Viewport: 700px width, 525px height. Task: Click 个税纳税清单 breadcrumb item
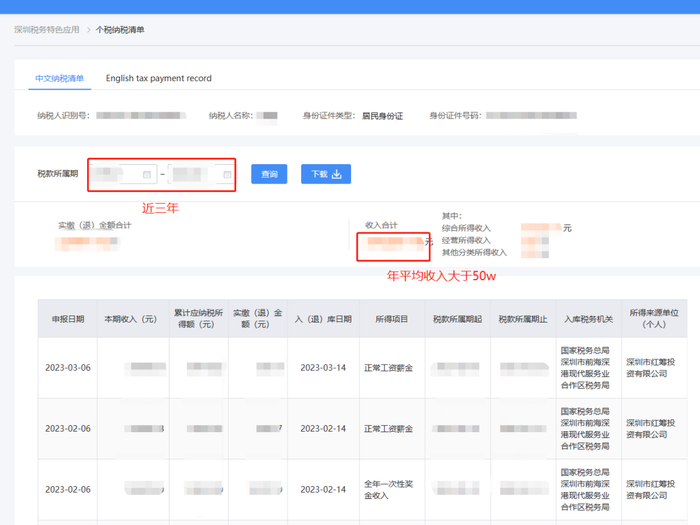coord(120,30)
